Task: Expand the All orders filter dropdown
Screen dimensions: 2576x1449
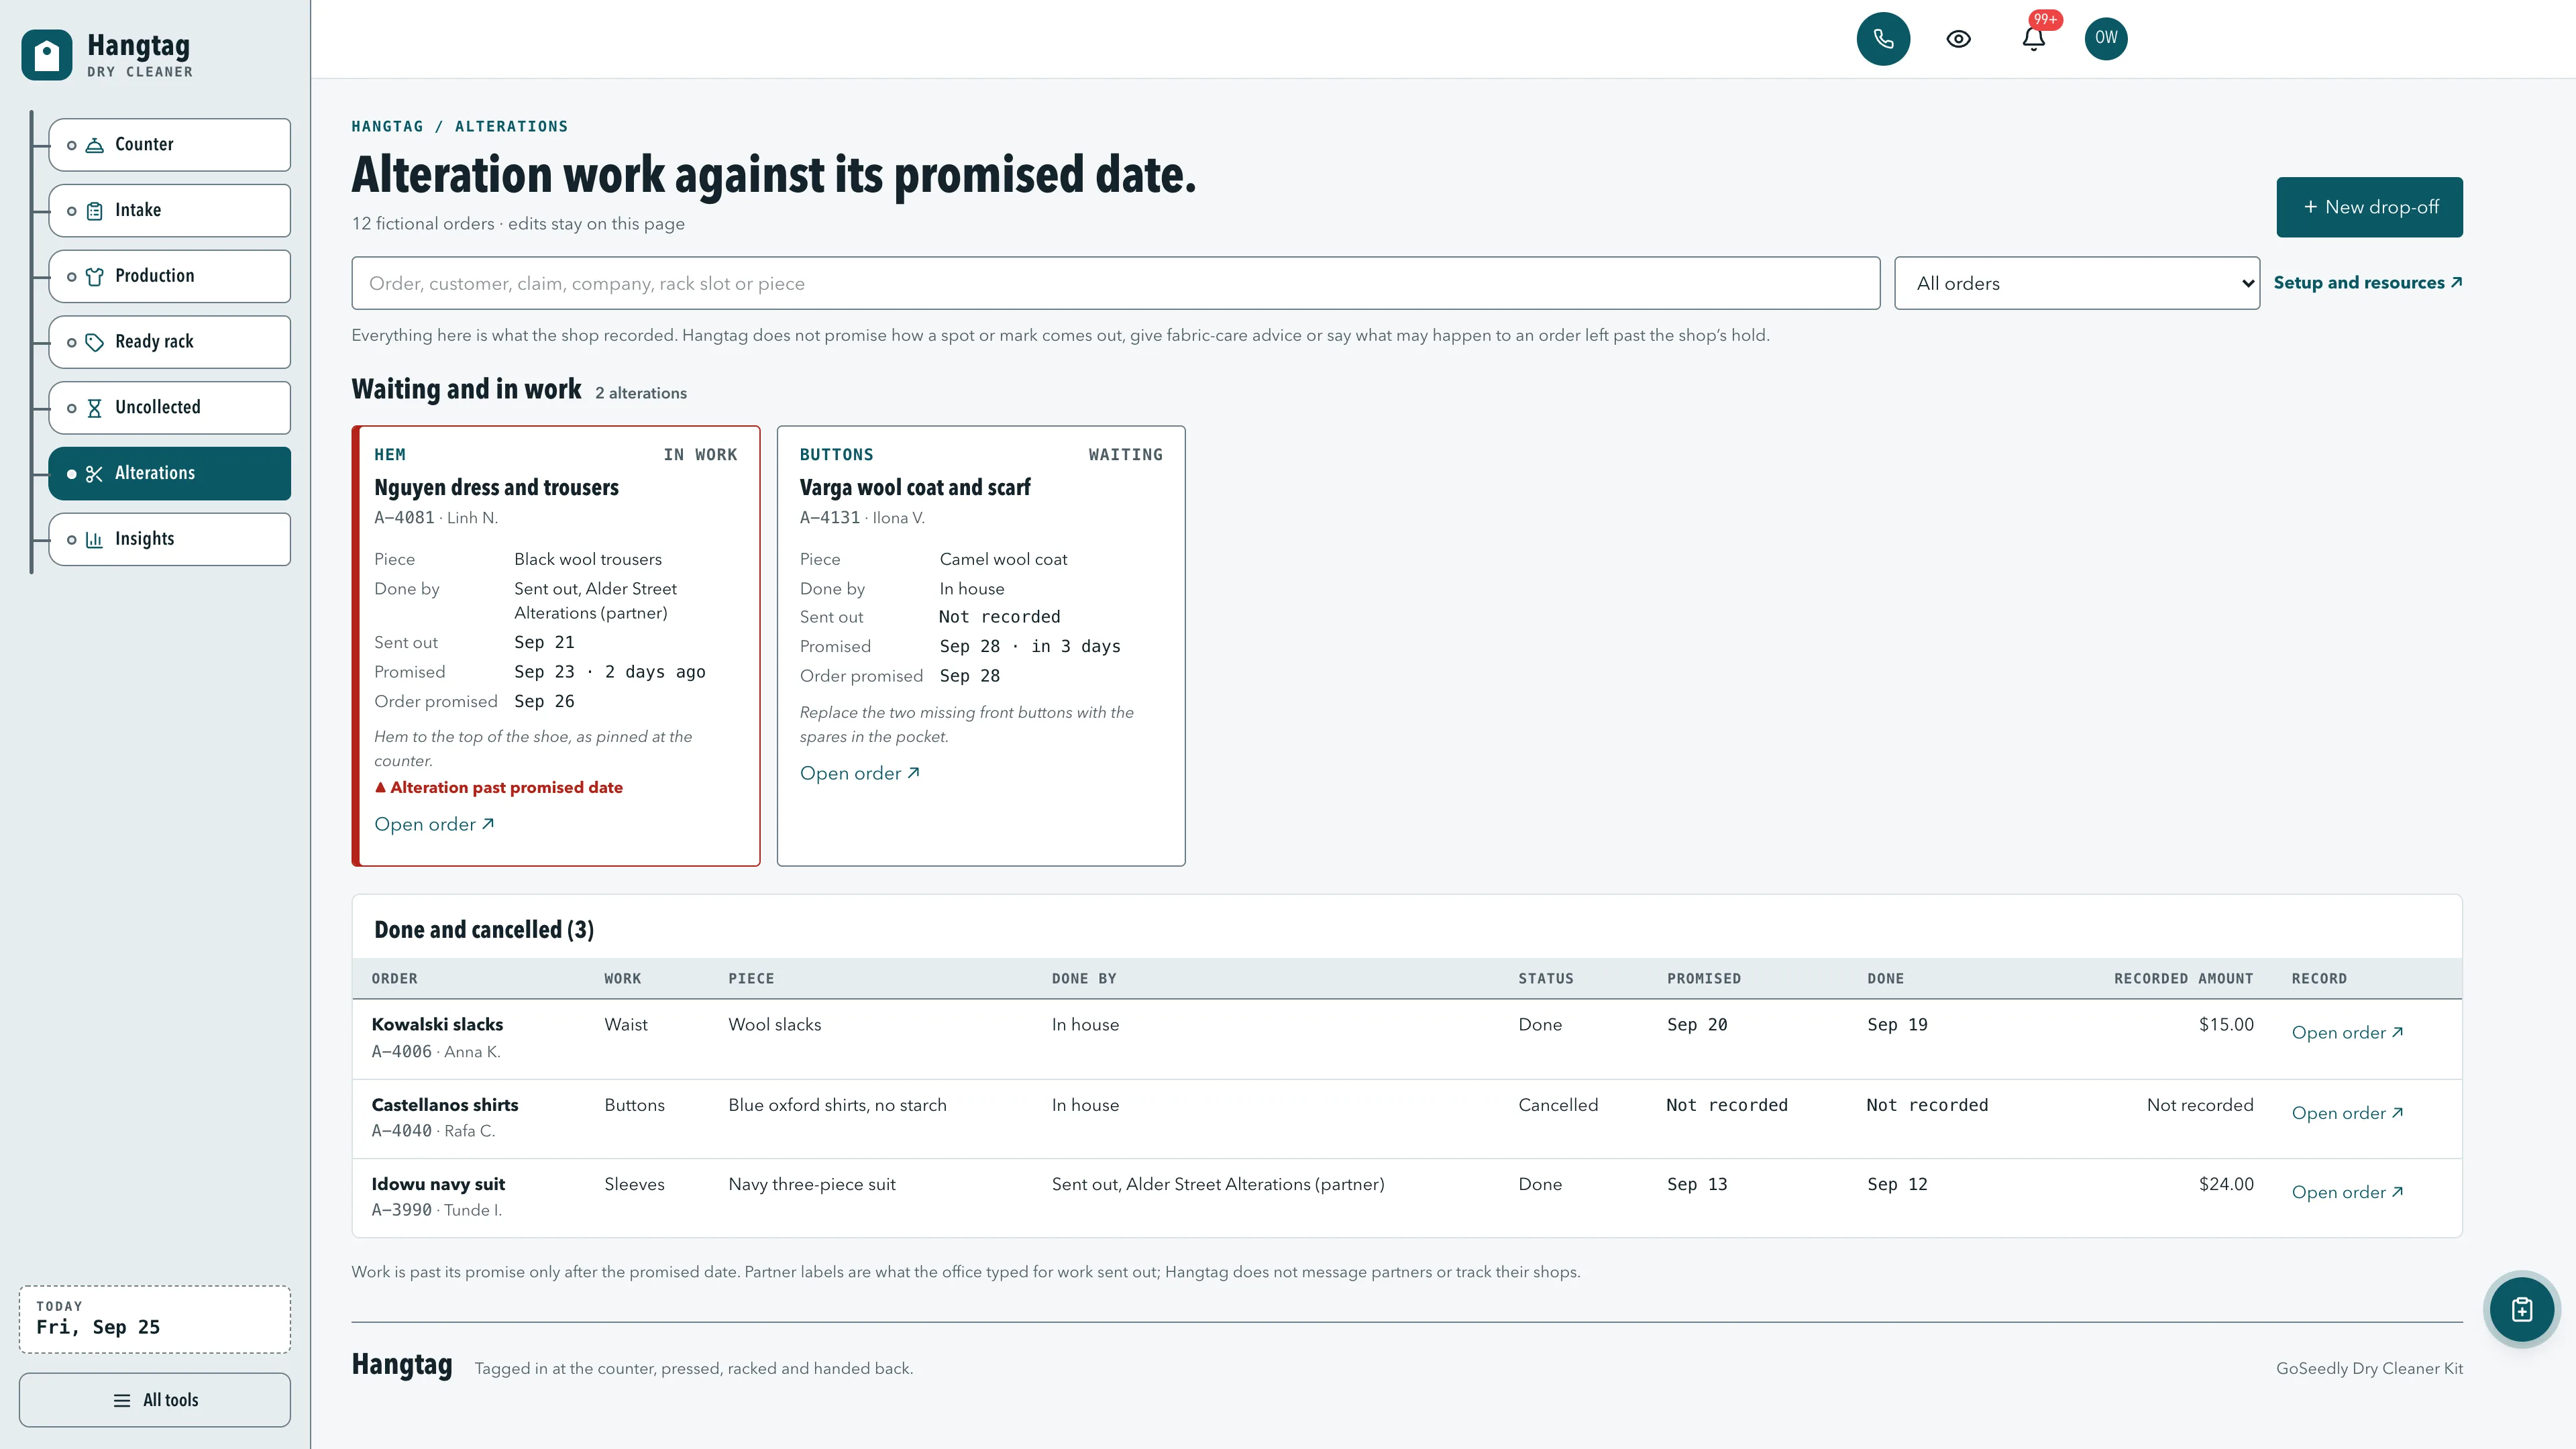Action: (2076, 283)
